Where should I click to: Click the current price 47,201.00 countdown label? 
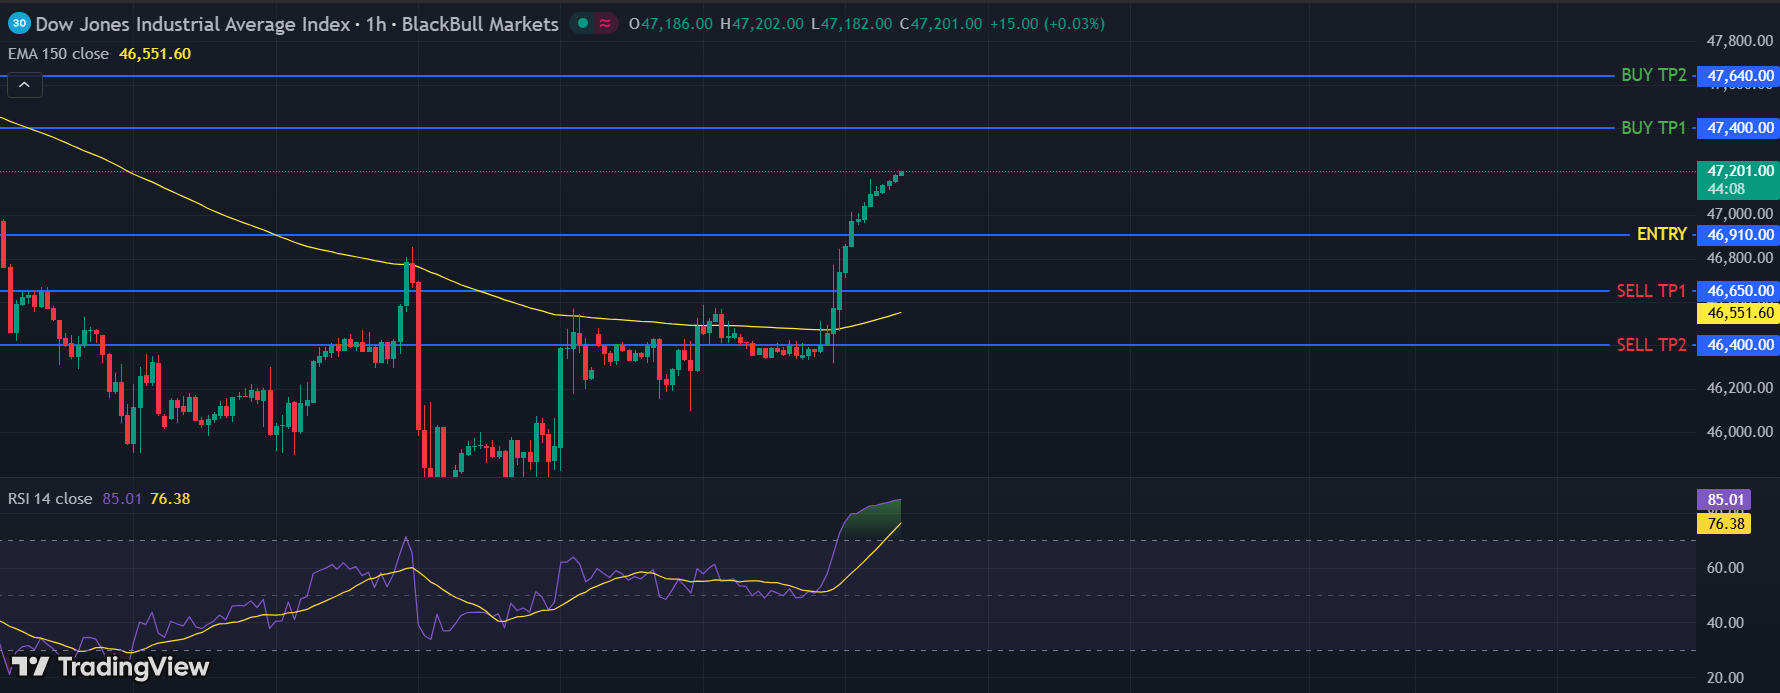tap(1738, 180)
